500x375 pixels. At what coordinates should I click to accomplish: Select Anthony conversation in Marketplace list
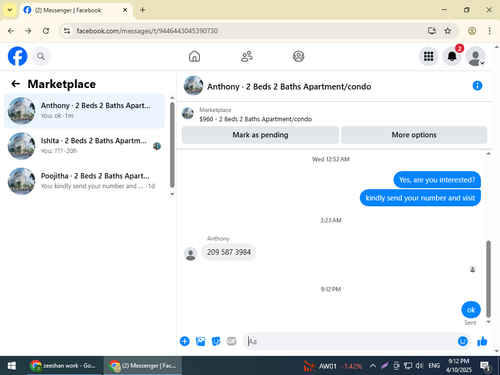(x=84, y=111)
